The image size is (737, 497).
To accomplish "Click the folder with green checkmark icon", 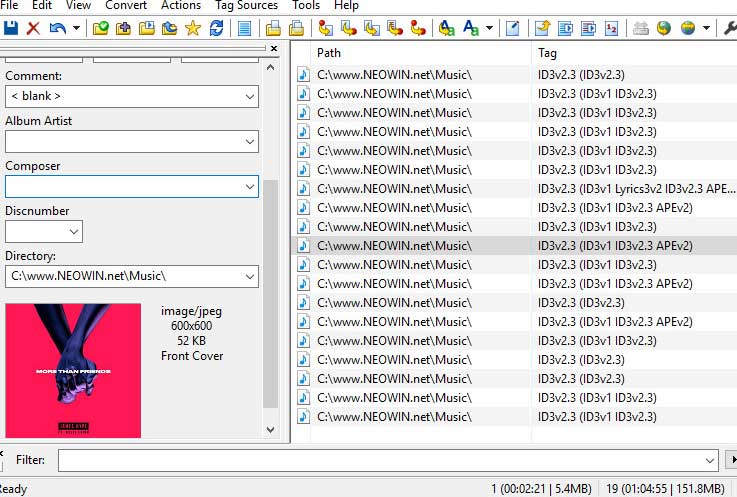I will point(101,28).
